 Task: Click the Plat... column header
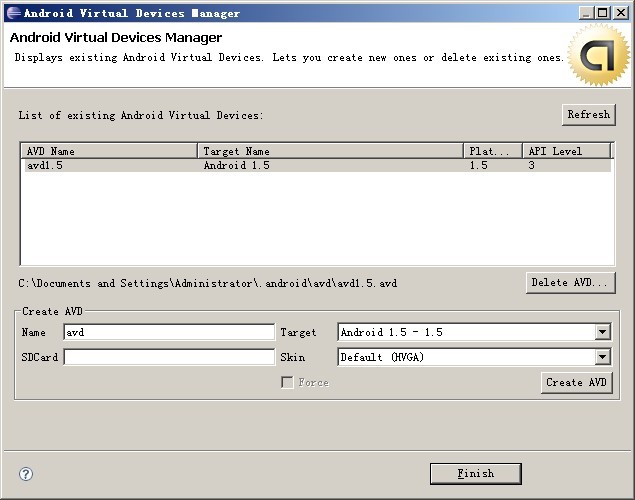492,151
